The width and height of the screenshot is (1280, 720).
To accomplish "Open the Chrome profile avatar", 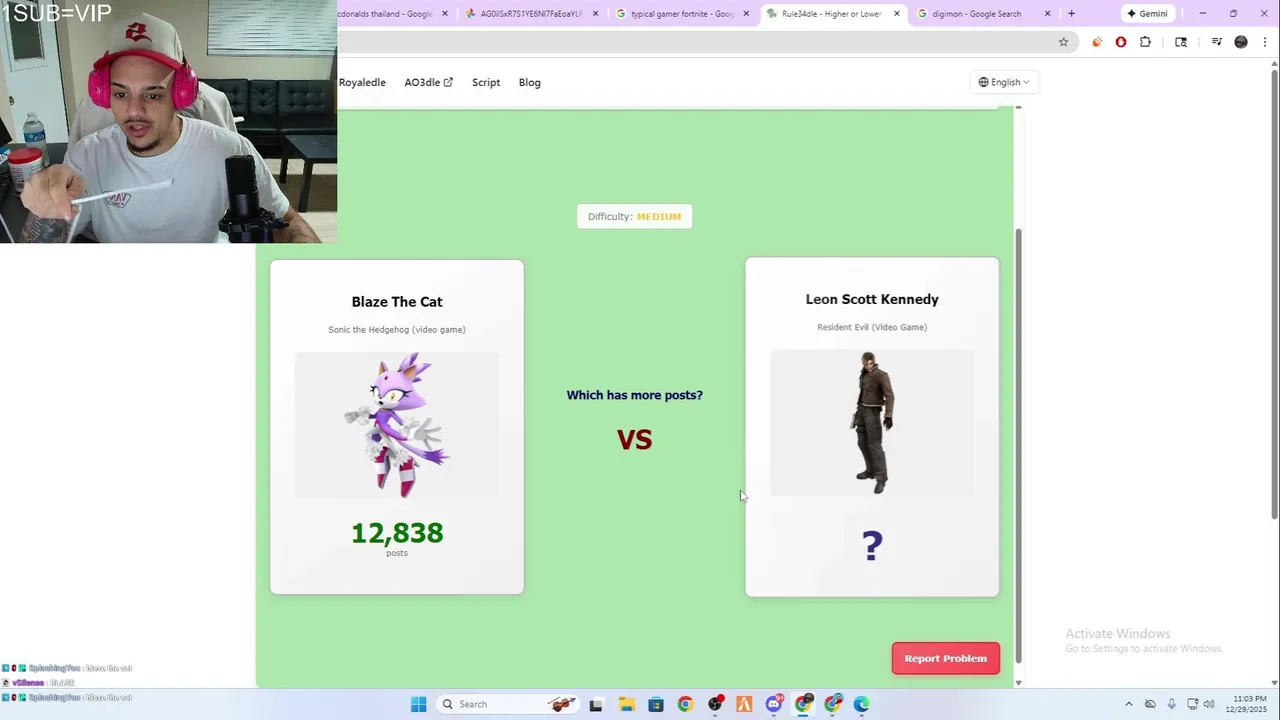I will [x=1241, y=42].
